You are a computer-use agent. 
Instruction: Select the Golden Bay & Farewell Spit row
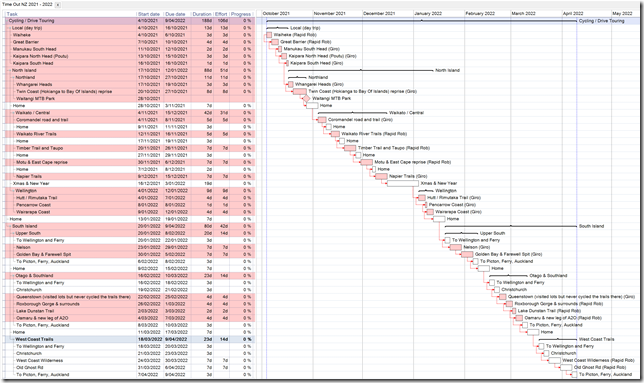pos(130,254)
